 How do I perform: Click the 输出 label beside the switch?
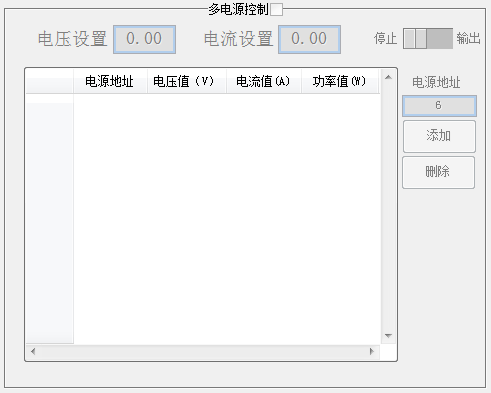click(468, 39)
